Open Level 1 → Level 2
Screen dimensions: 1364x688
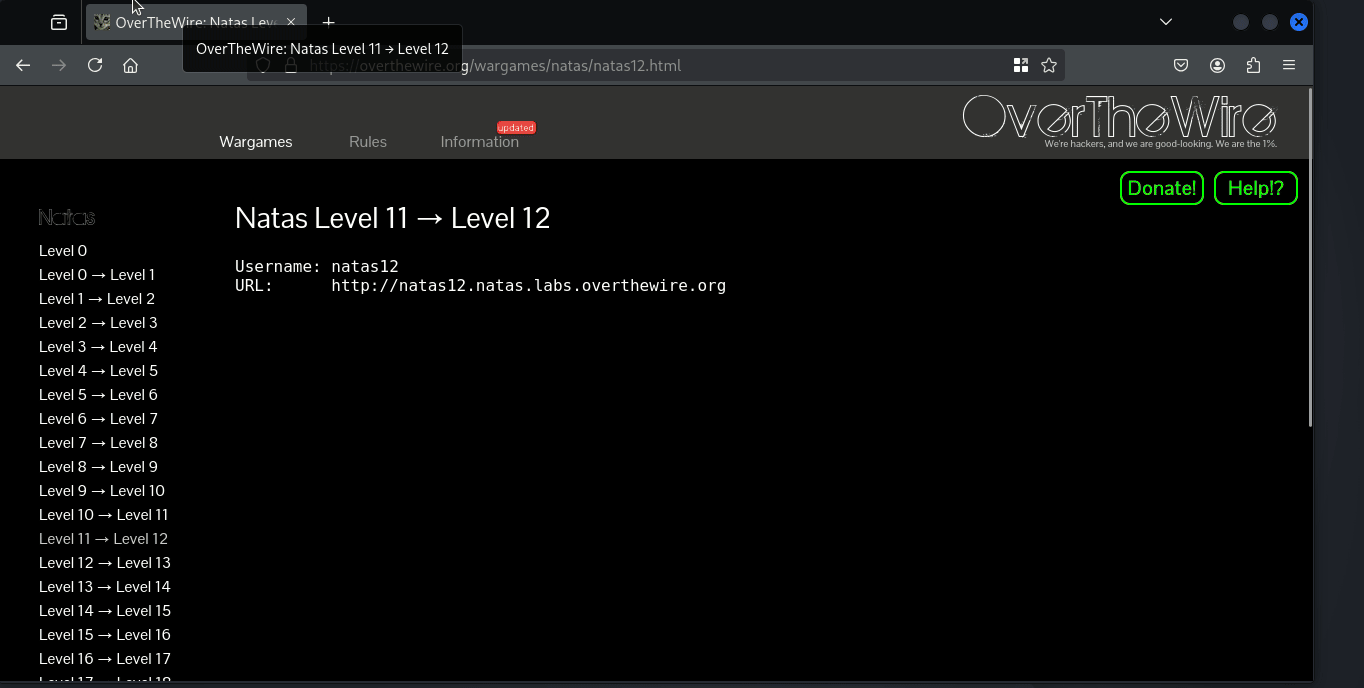pyautogui.click(x=97, y=299)
